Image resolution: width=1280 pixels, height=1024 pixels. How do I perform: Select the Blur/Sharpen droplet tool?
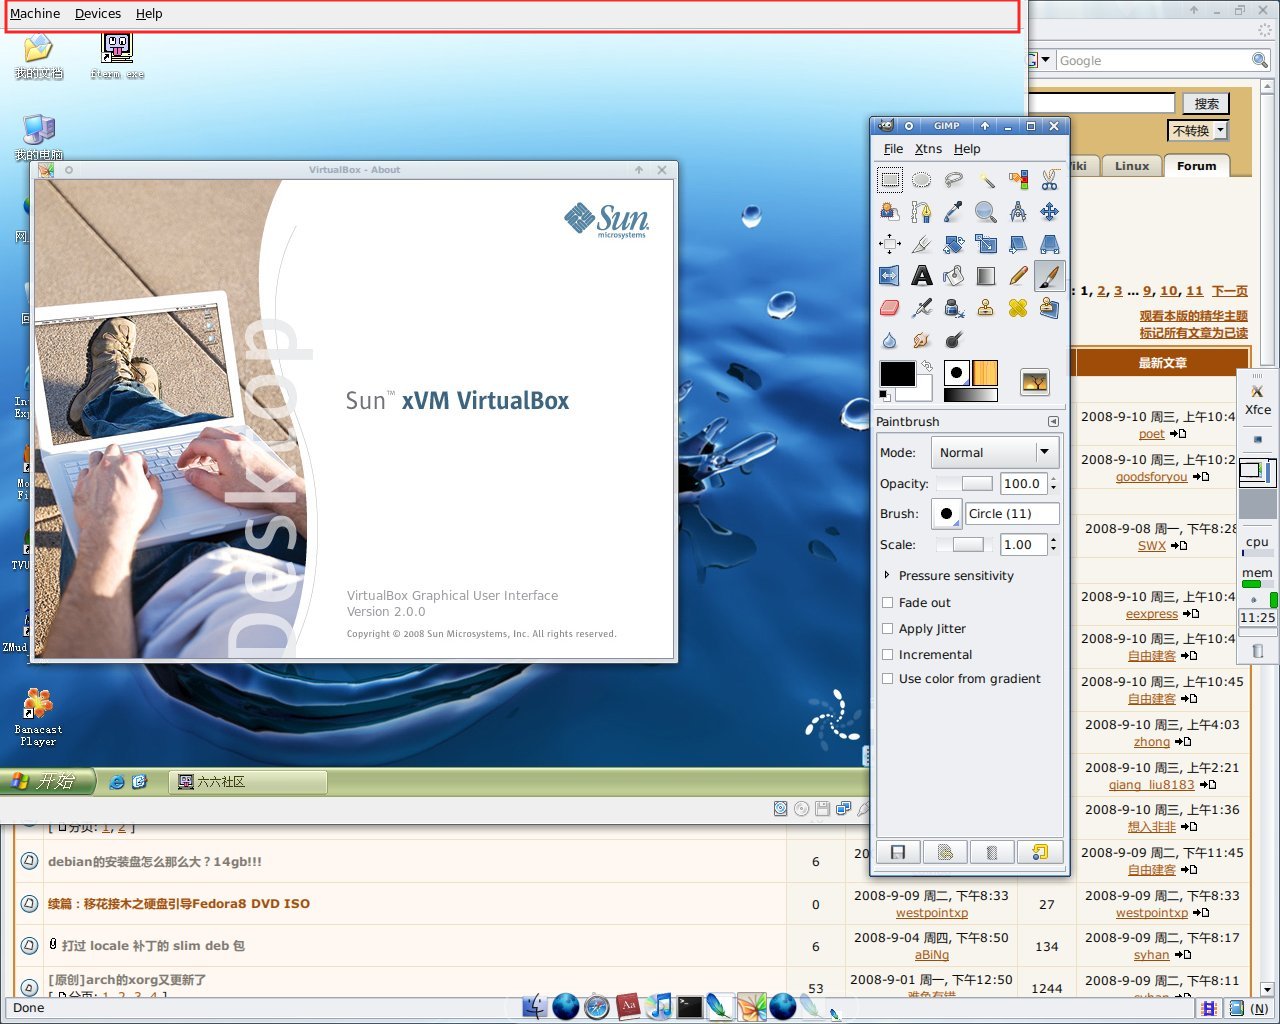tap(890, 340)
